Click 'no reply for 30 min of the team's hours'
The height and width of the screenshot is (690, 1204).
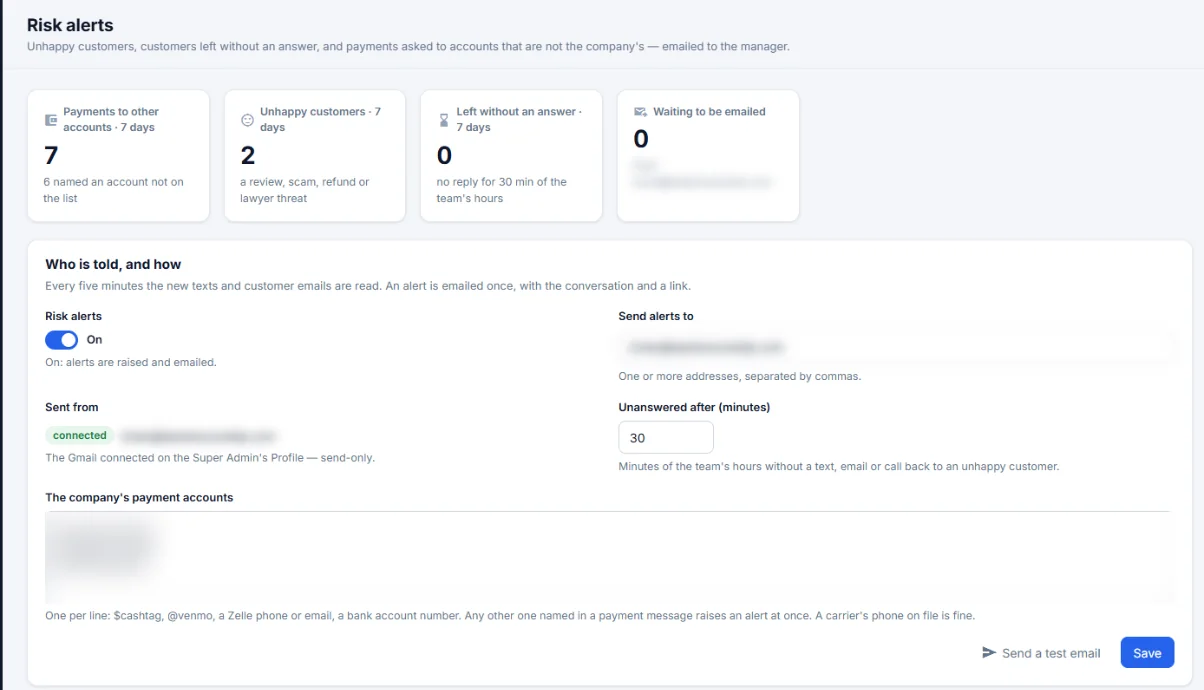pos(502,190)
